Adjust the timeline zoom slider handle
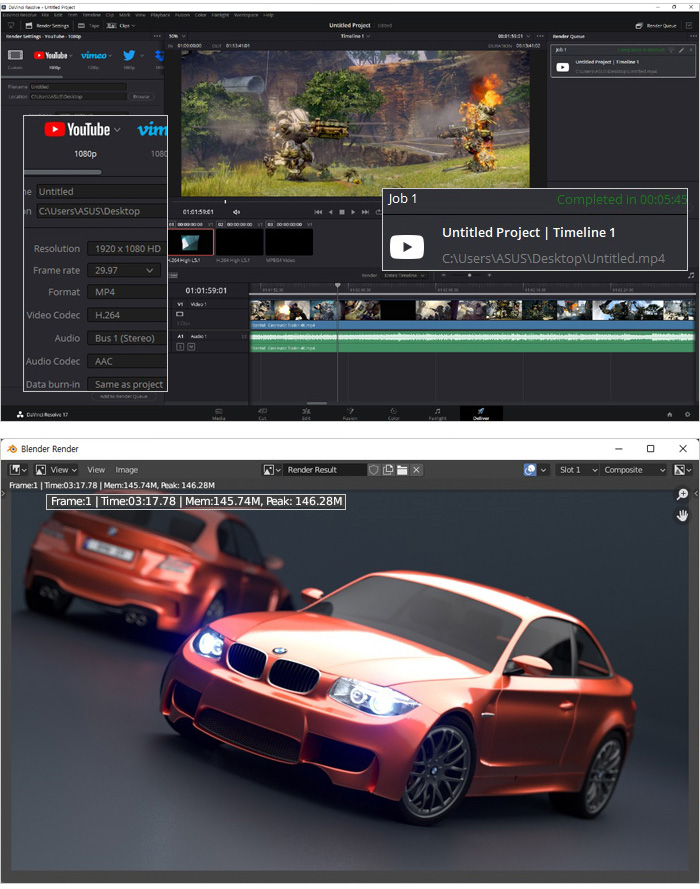The width and height of the screenshot is (700, 889). (x=469, y=276)
